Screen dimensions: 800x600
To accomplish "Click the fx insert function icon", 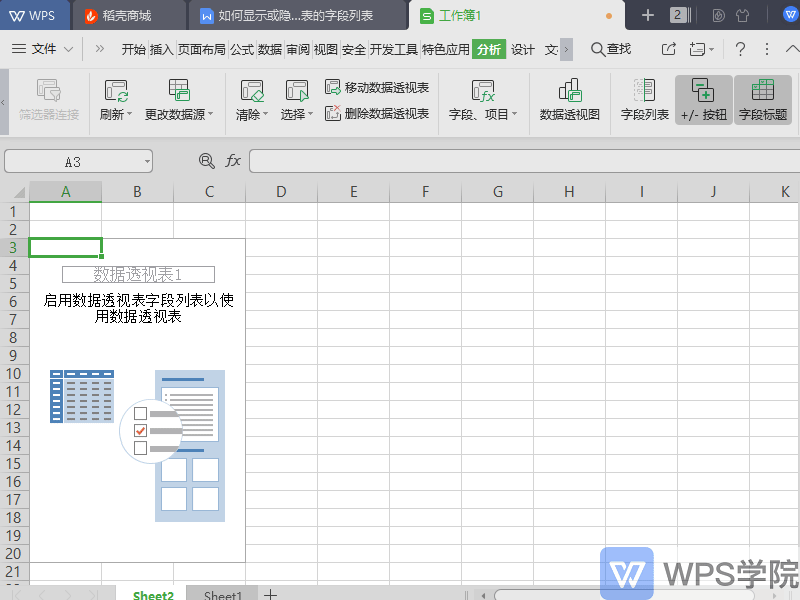I will click(232, 160).
